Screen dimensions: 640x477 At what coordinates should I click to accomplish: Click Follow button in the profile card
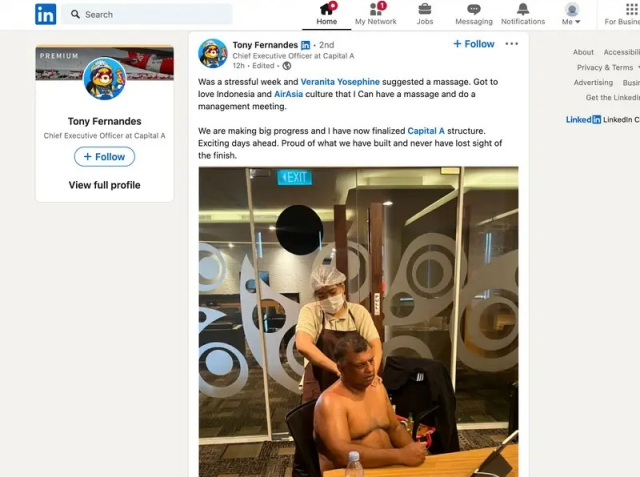pyautogui.click(x=104, y=157)
